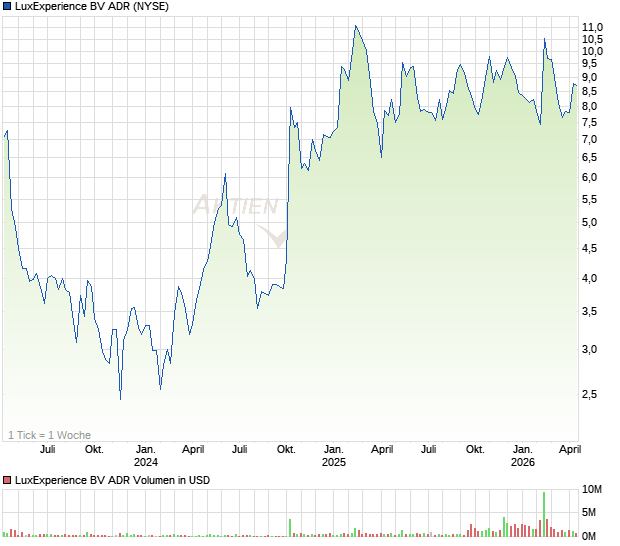620x546 pixels.
Task: Click the last April label on the time axis
Action: [x=570, y=450]
